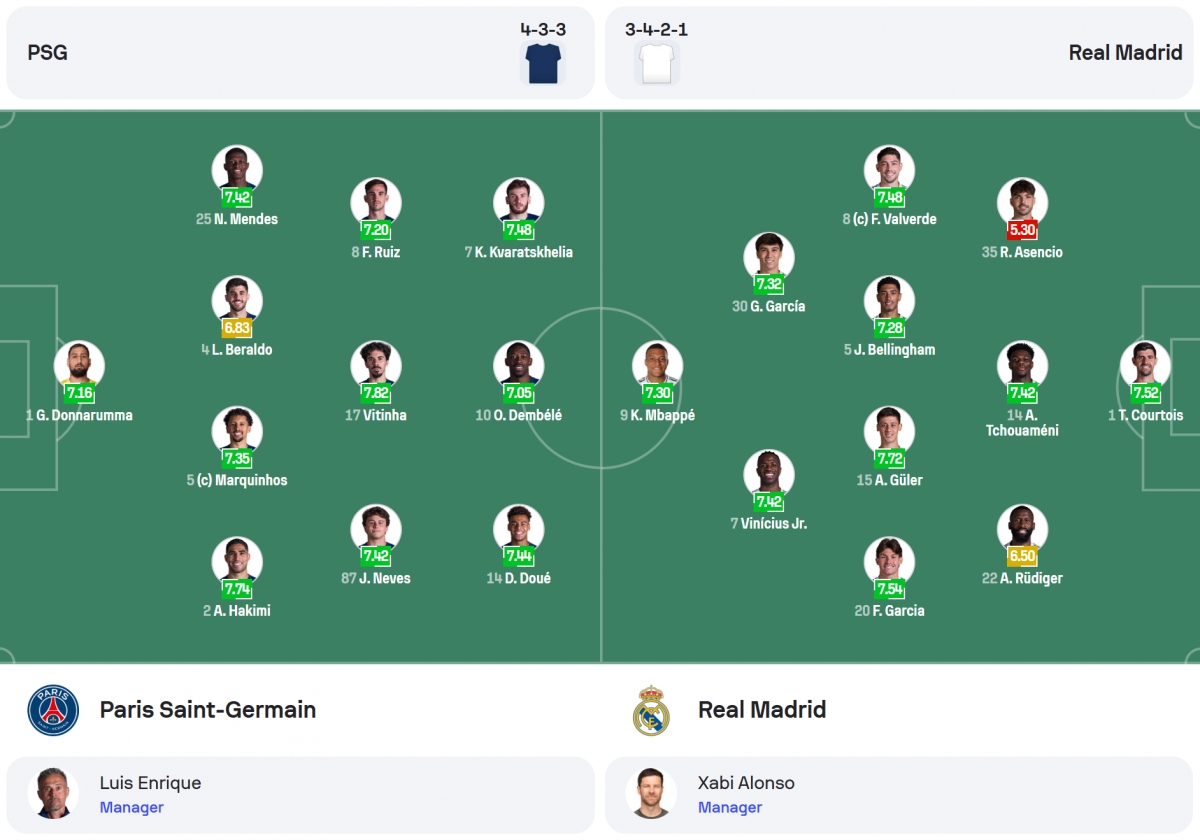Viewport: 1200px width, 840px height.
Task: Click A. Rüdiger's 6.50 rating badge
Action: pos(1022,556)
